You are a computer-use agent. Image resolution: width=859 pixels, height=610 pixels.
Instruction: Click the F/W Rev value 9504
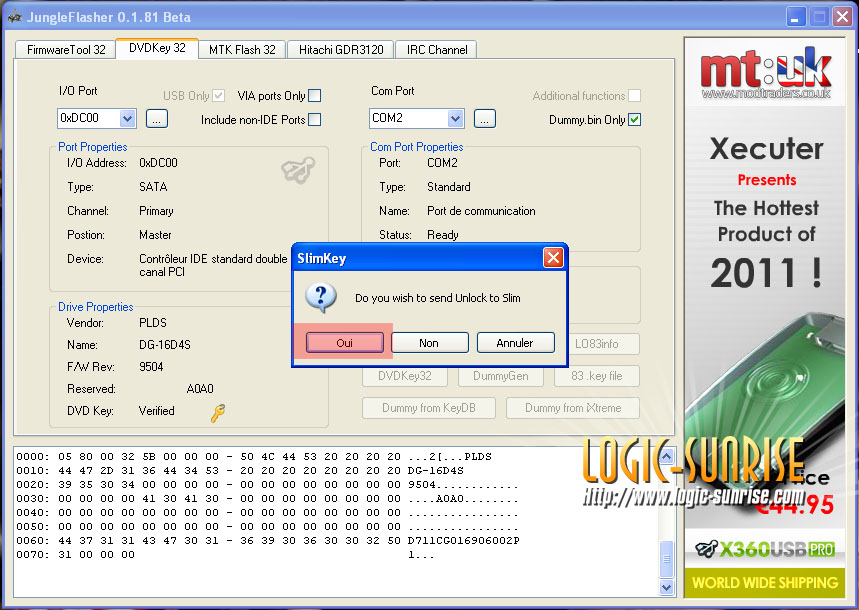pos(151,367)
